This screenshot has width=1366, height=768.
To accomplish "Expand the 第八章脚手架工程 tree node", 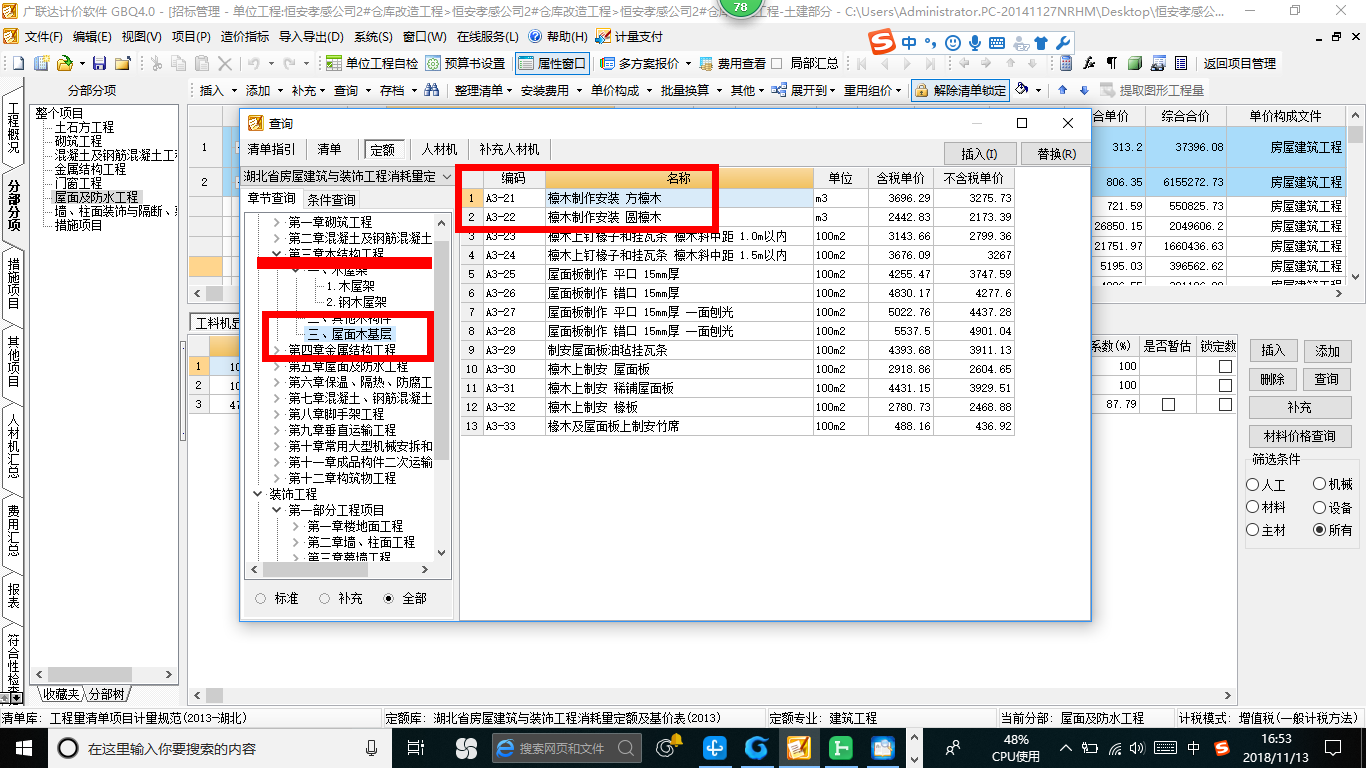I will (277, 414).
